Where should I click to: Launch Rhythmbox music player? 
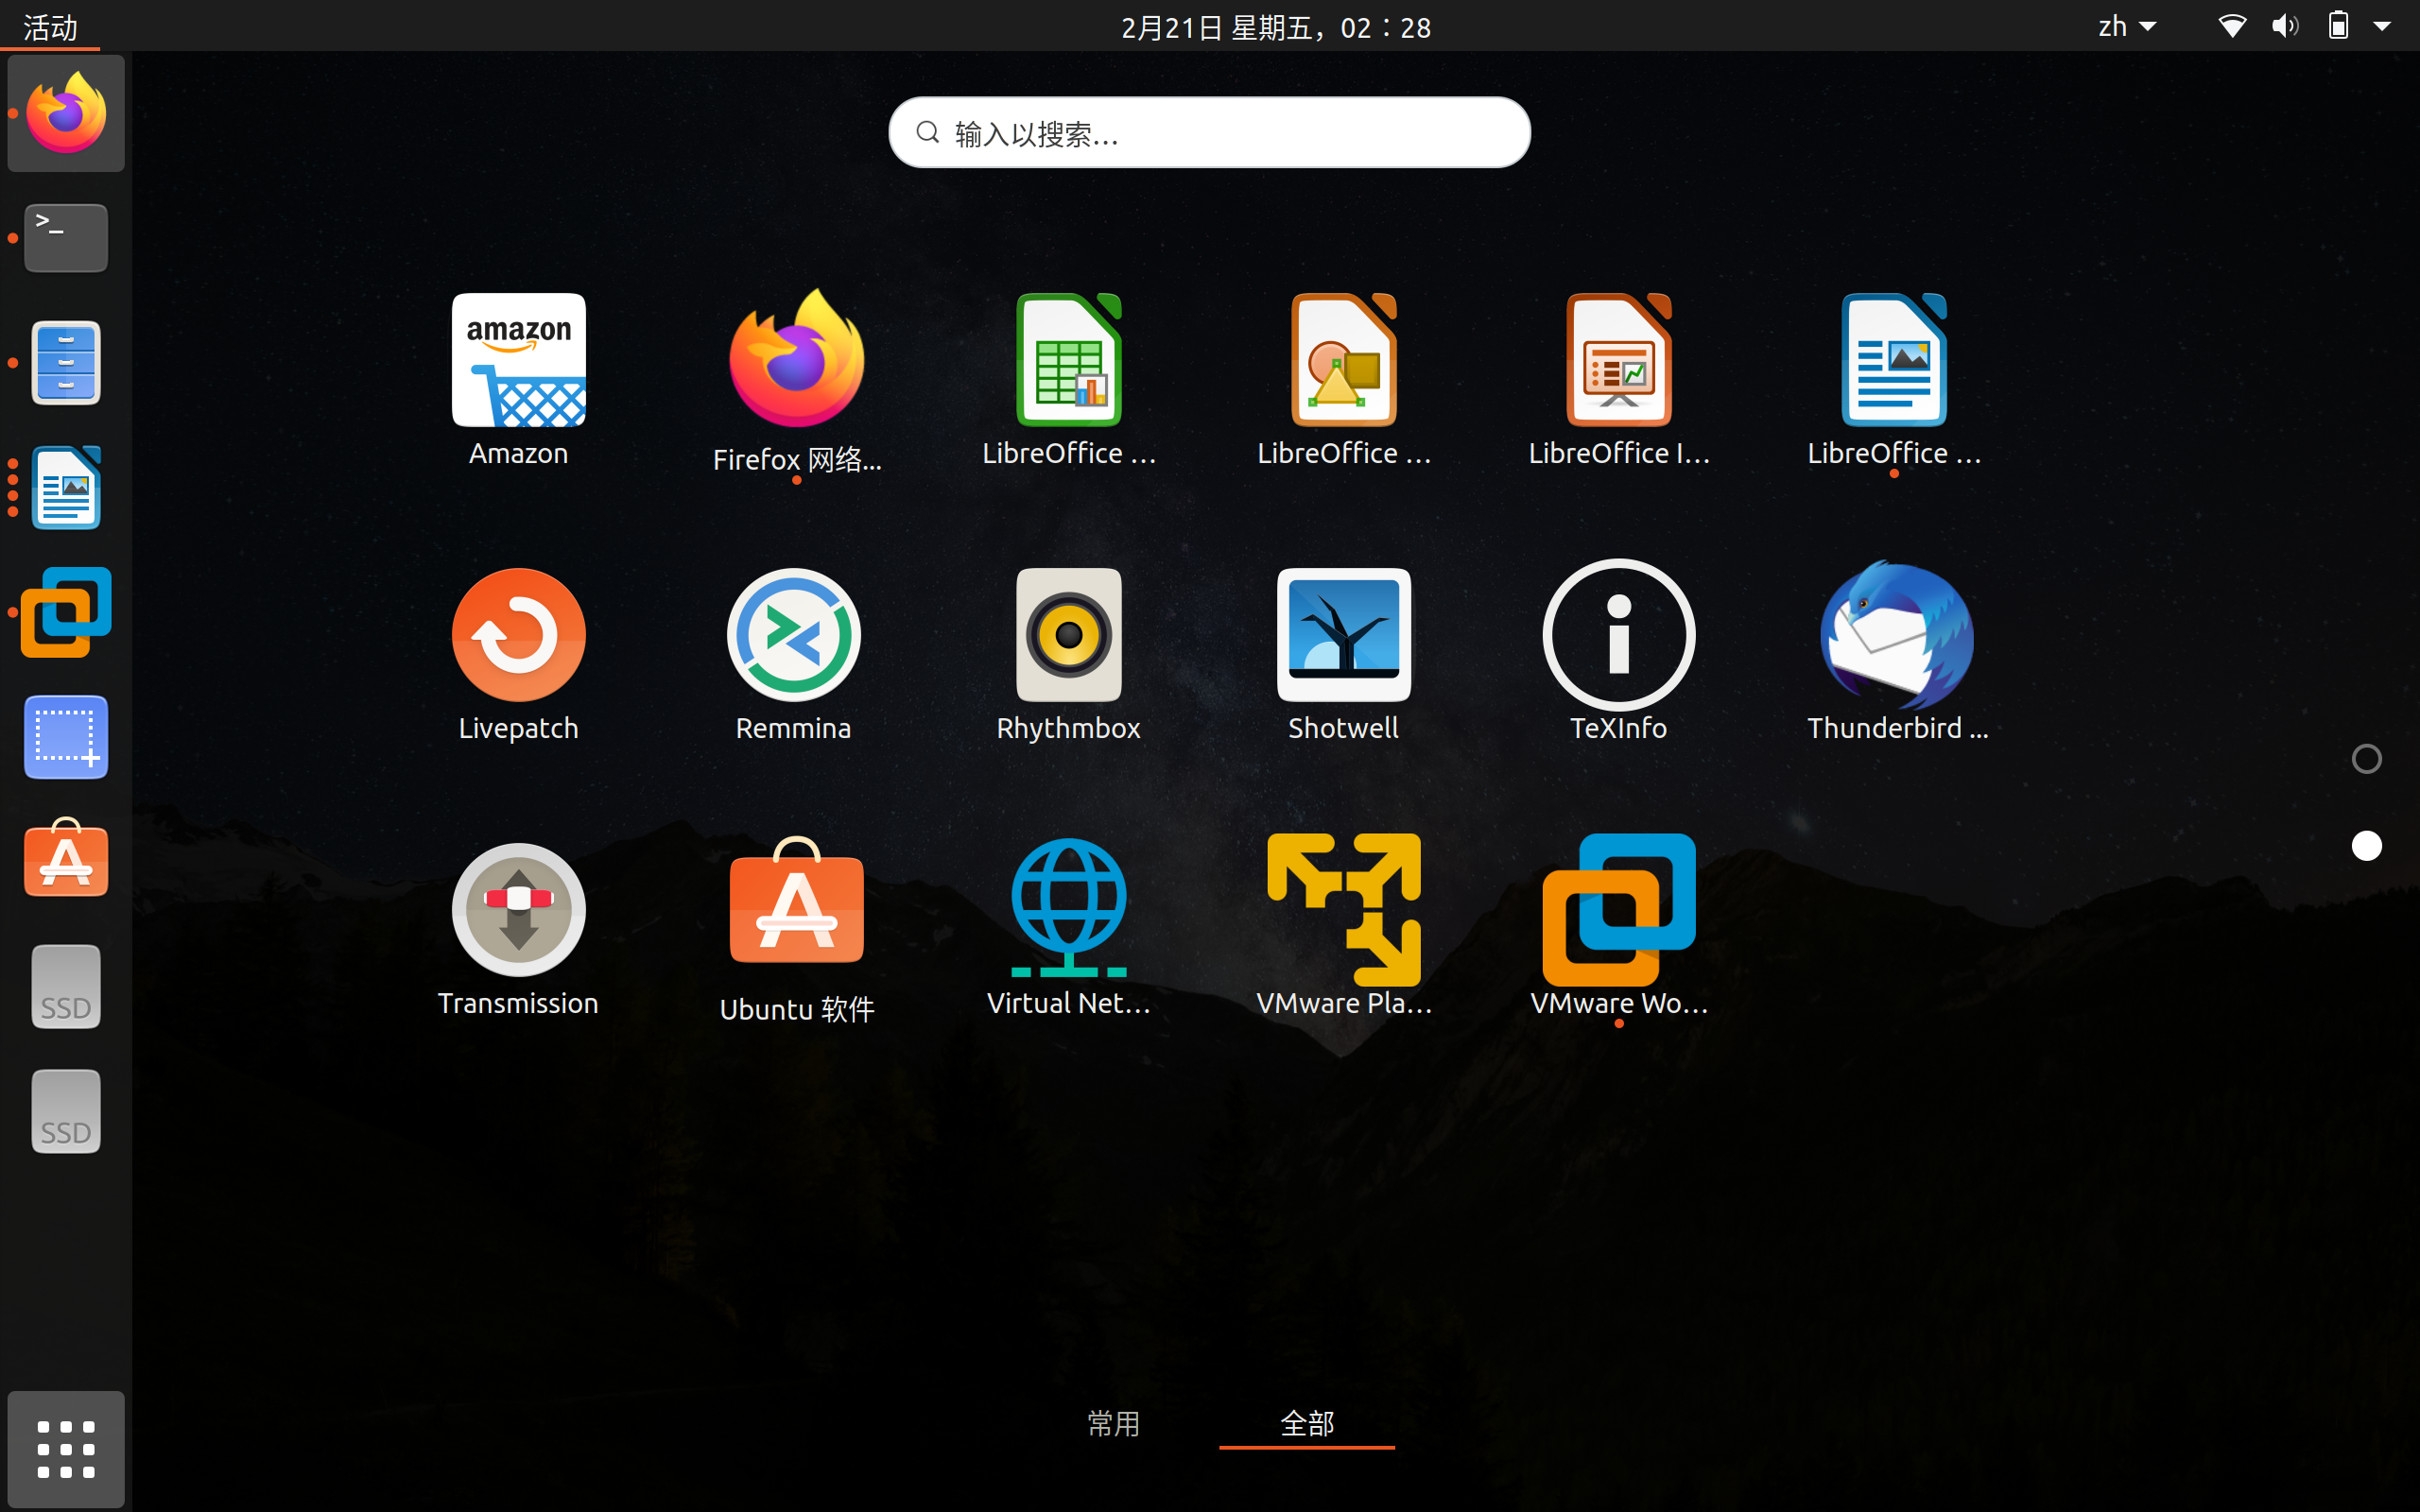[1068, 636]
